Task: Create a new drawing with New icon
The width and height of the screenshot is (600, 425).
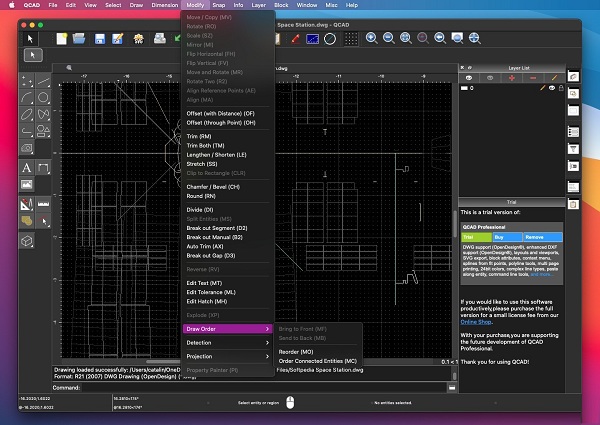Action: (62, 39)
